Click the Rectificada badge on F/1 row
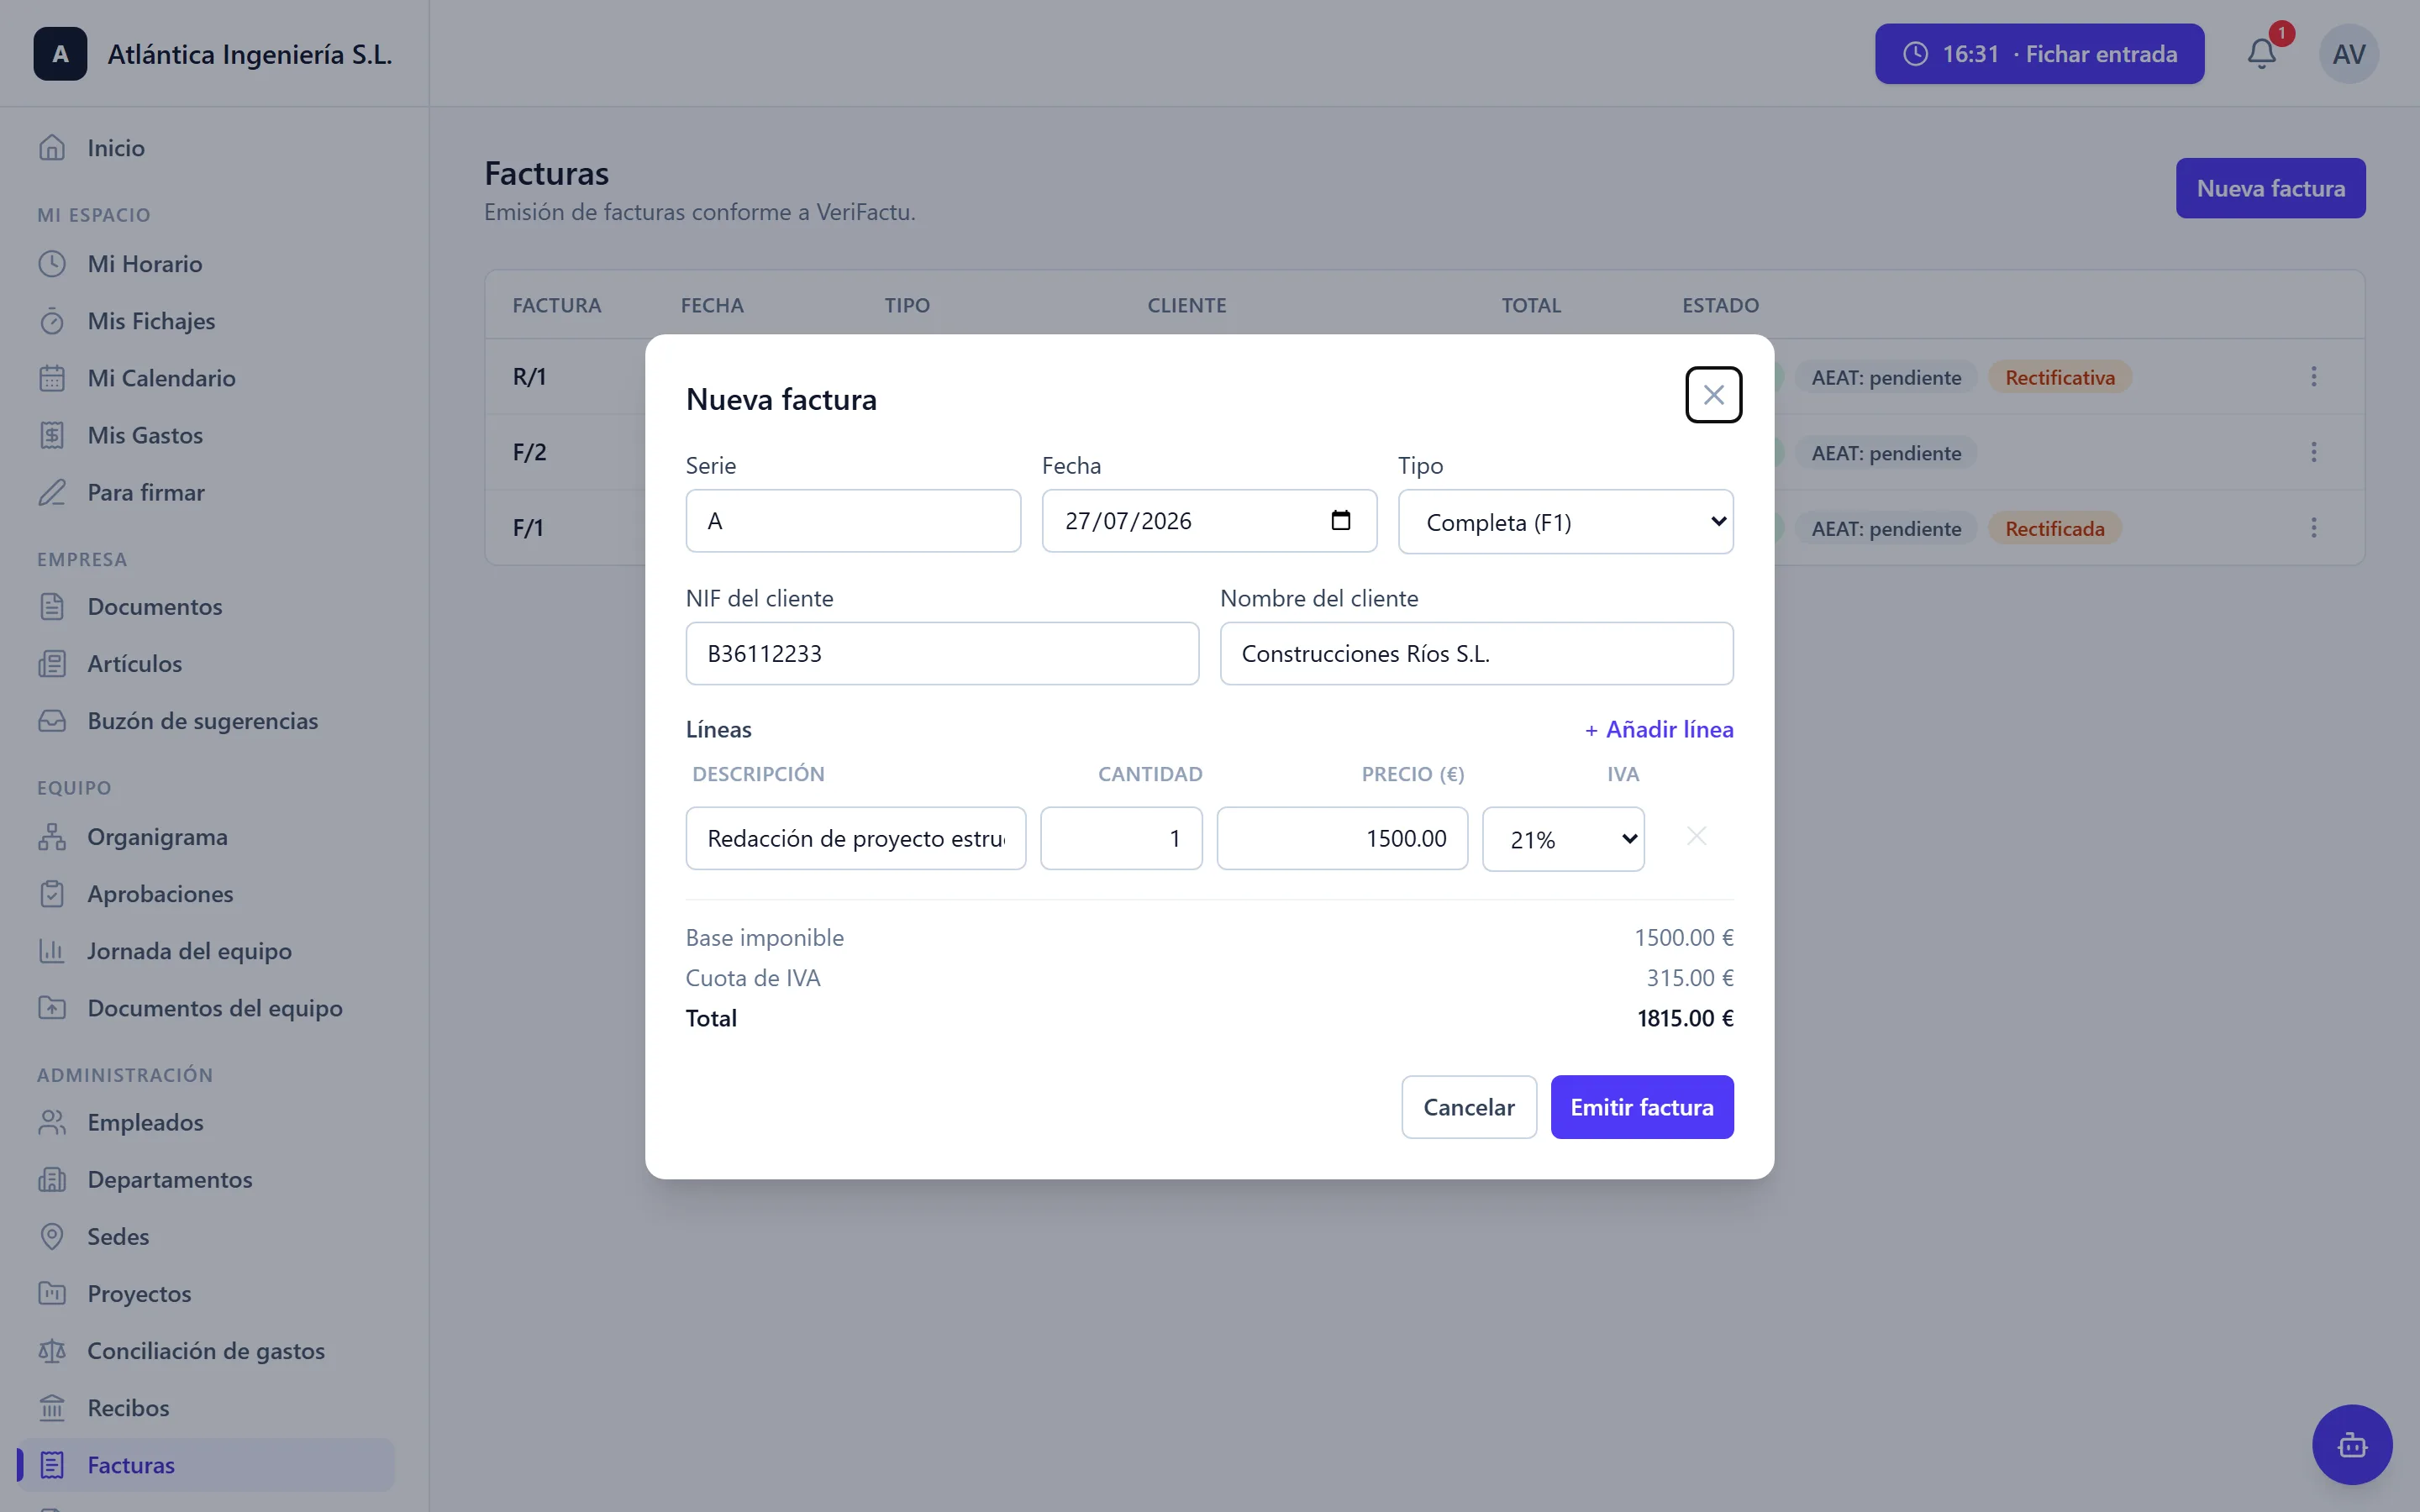2420x1512 pixels. click(2054, 529)
